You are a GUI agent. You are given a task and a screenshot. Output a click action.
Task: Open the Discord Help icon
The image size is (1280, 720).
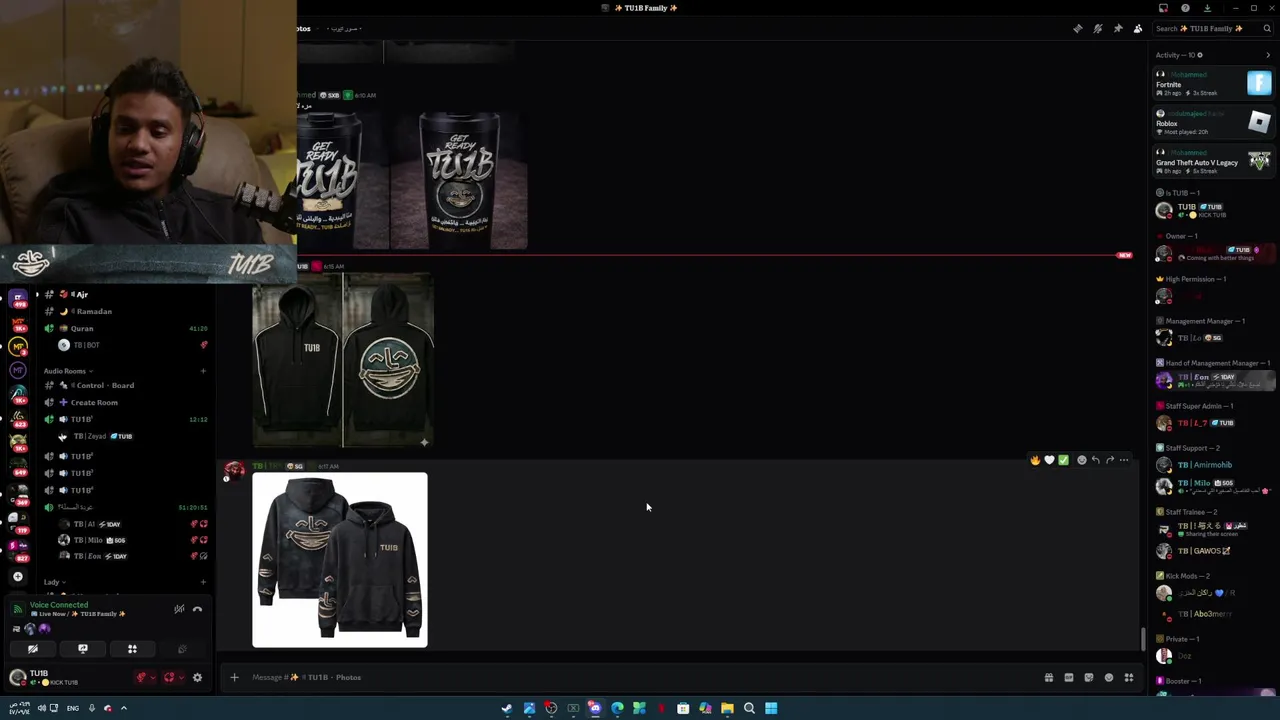pyautogui.click(x=1185, y=8)
